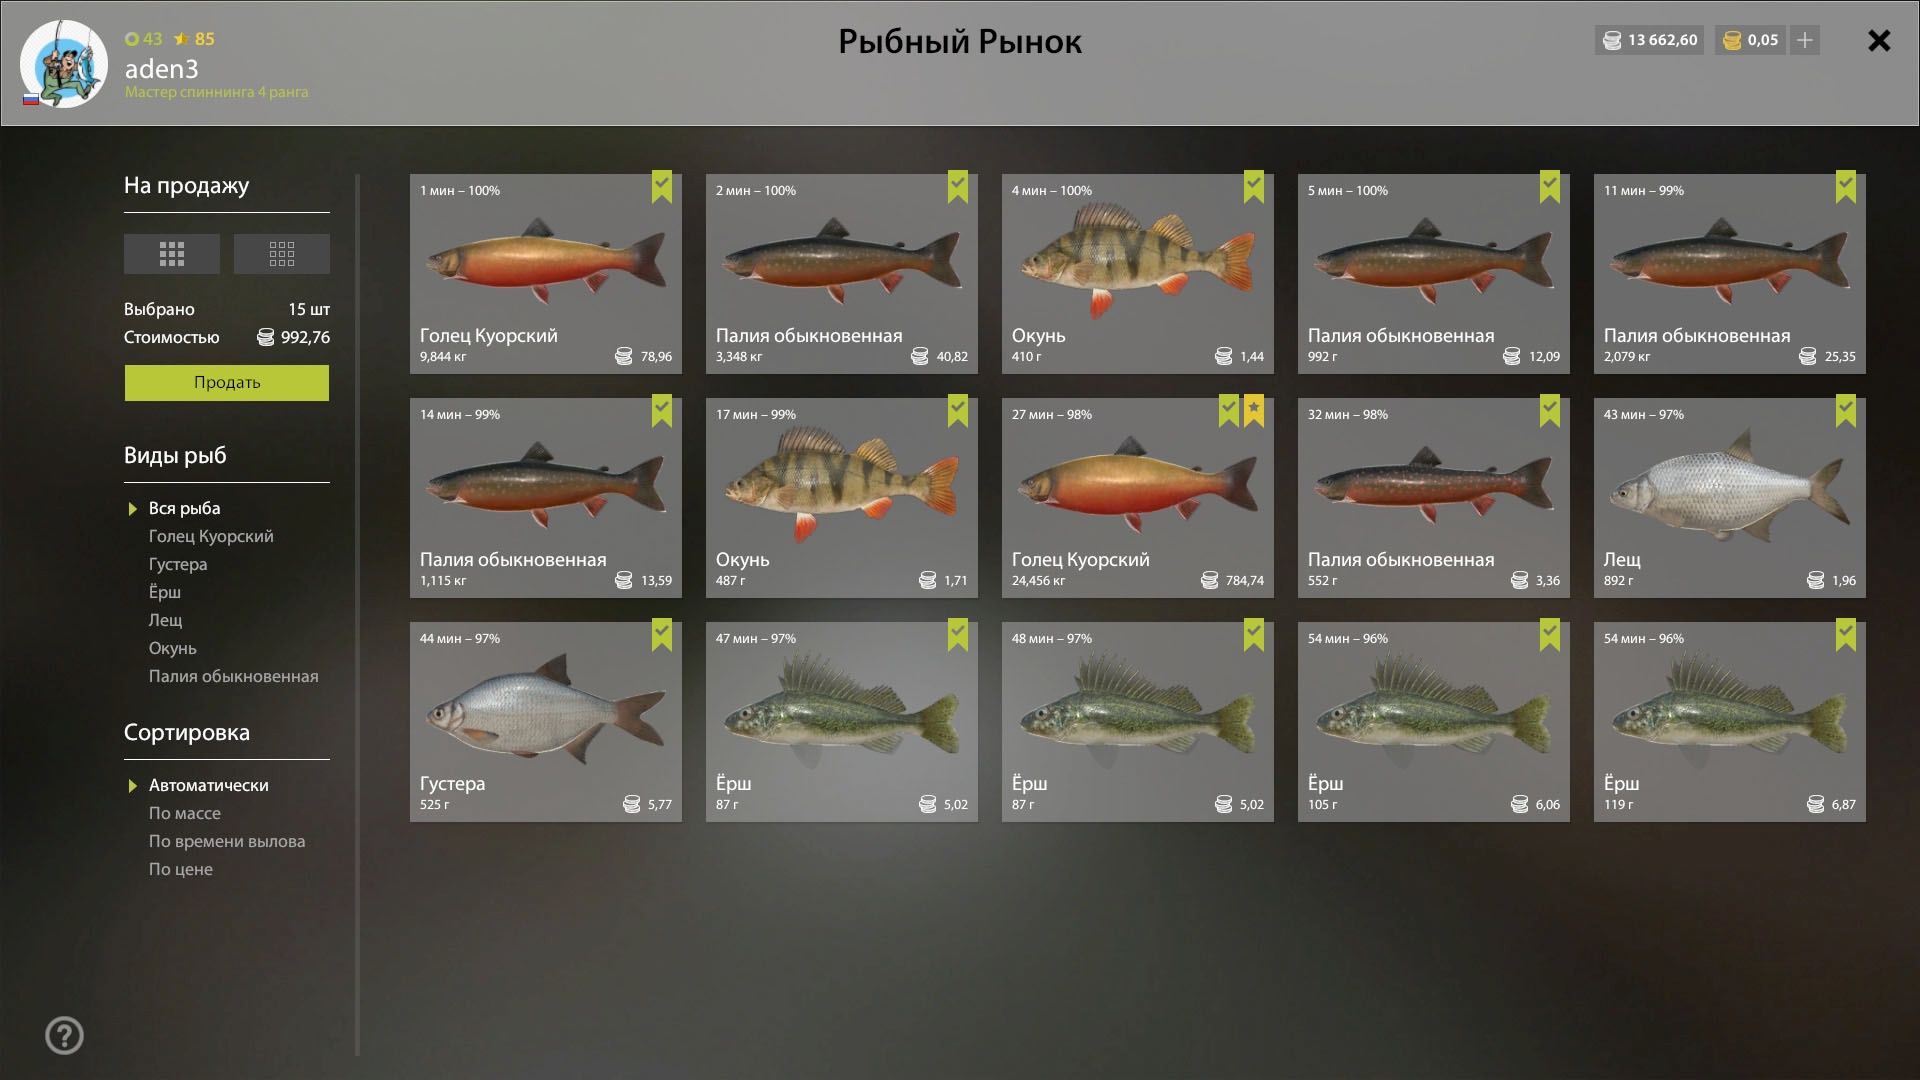Sort fish by По цене
The height and width of the screenshot is (1080, 1920).
[181, 869]
